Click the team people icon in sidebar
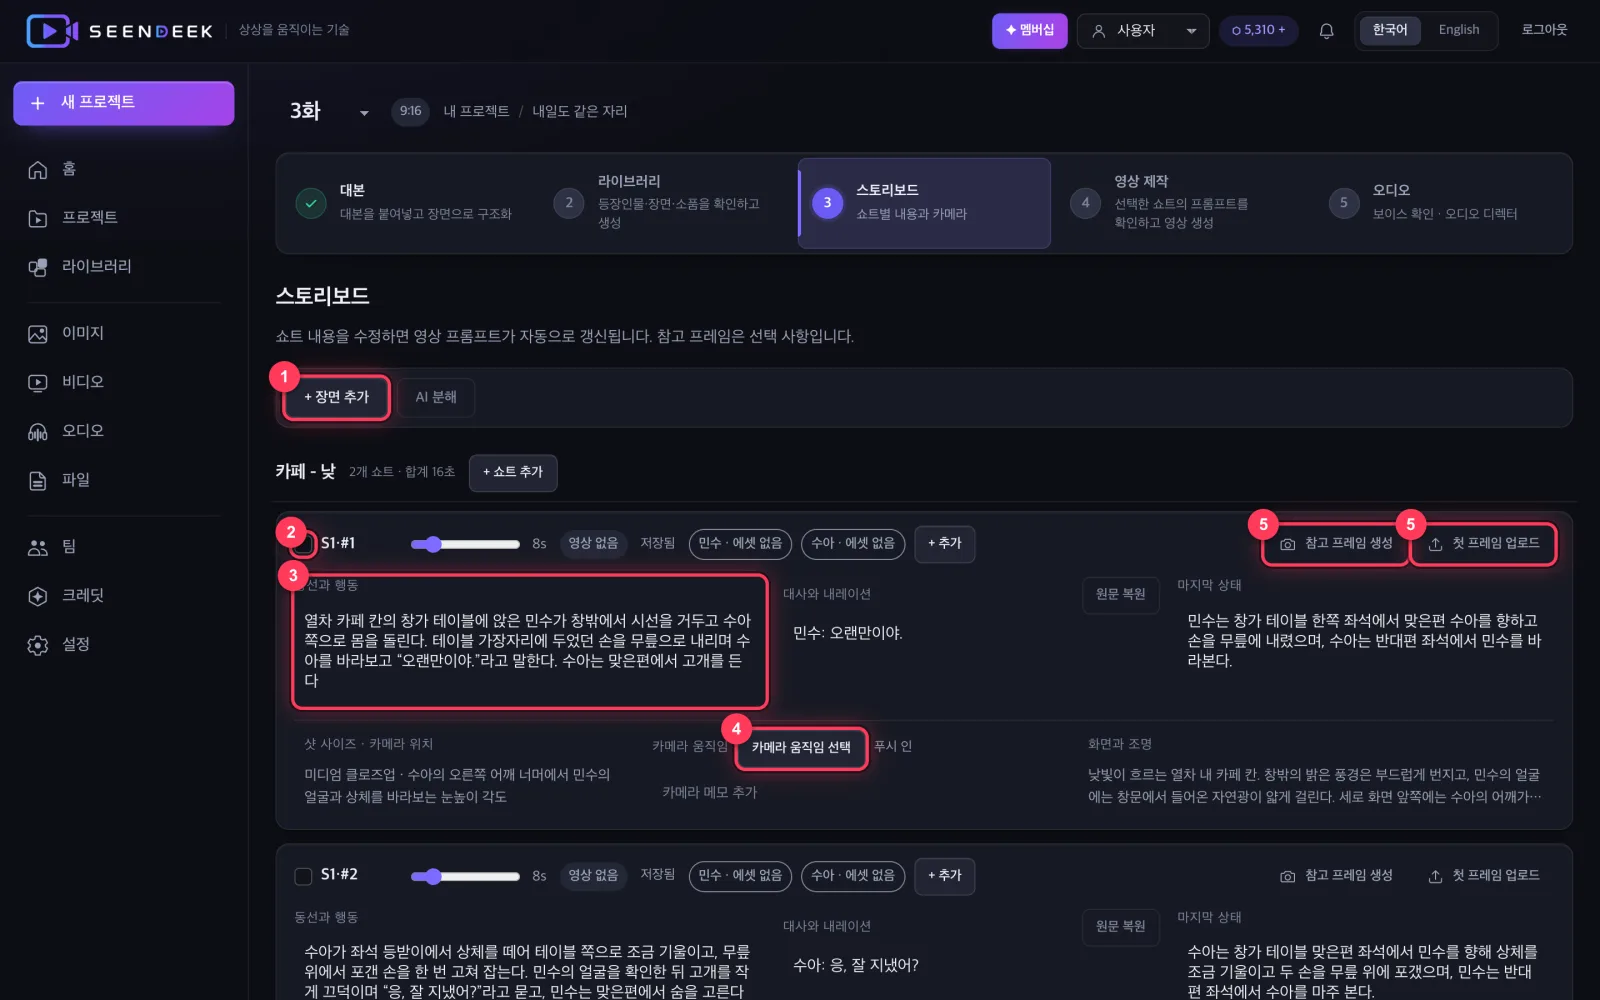The height and width of the screenshot is (1000, 1600). click(x=38, y=547)
